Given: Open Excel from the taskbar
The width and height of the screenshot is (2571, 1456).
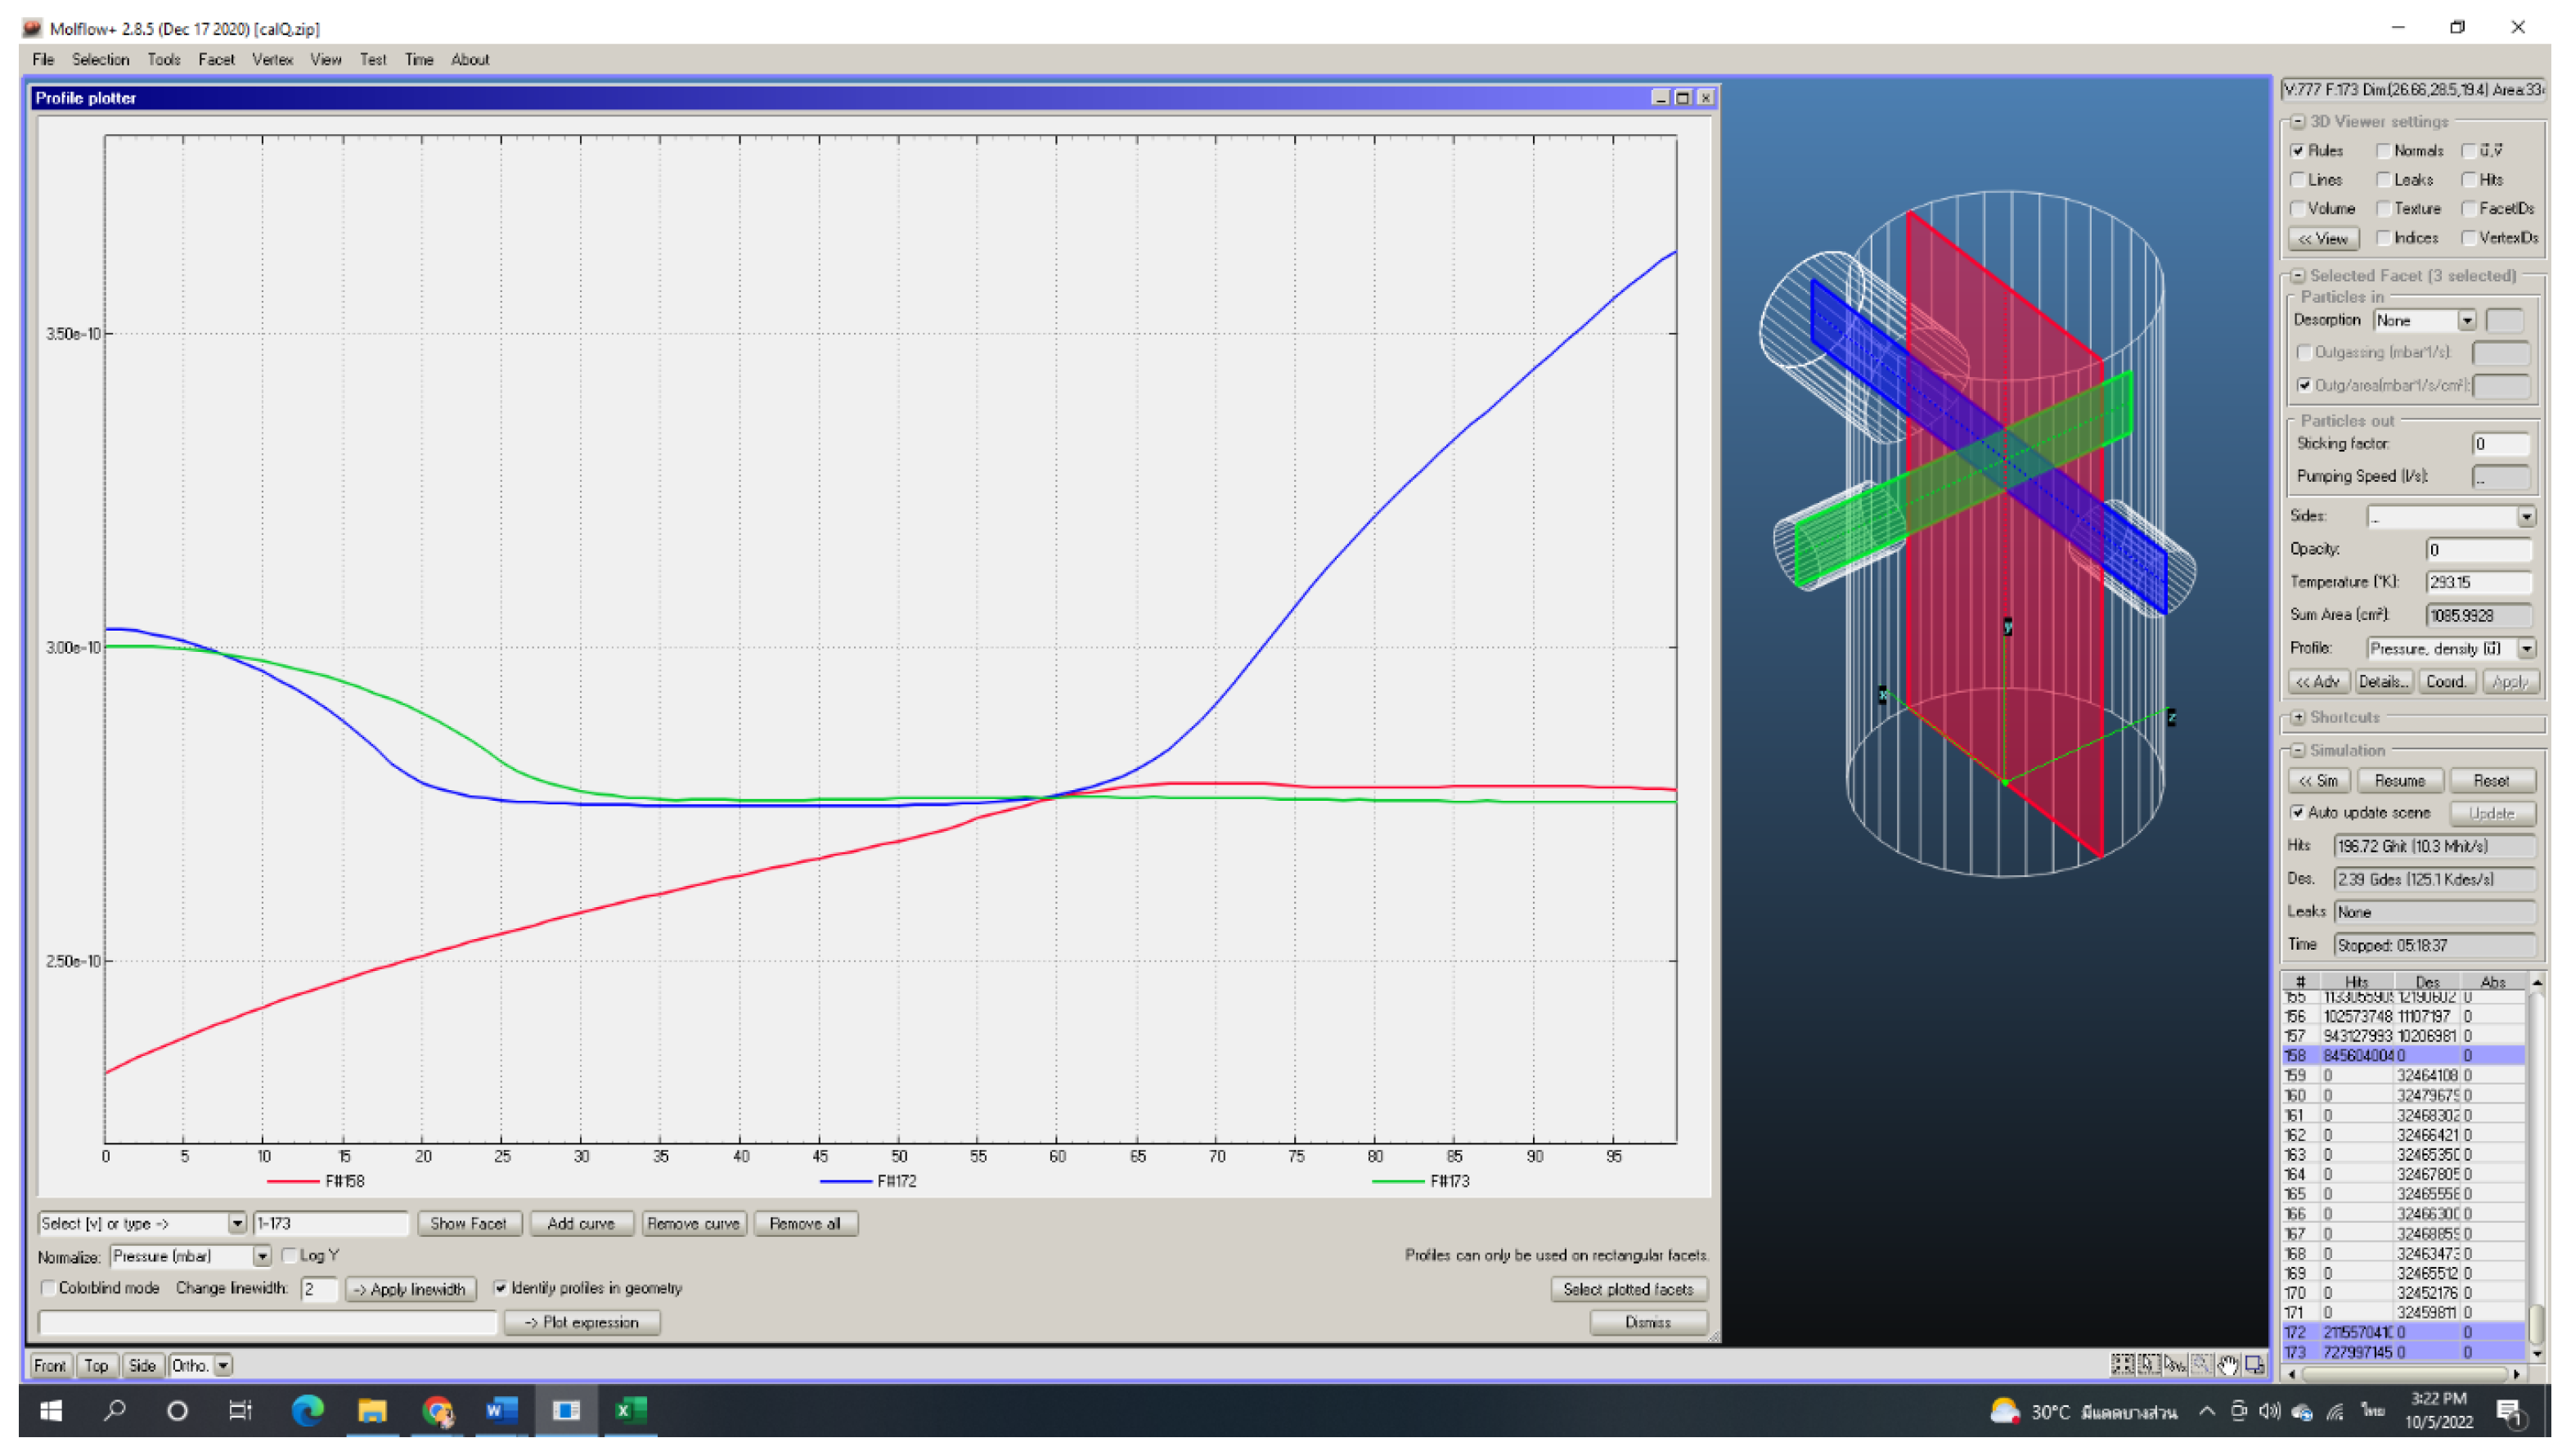Looking at the screenshot, I should [630, 1411].
